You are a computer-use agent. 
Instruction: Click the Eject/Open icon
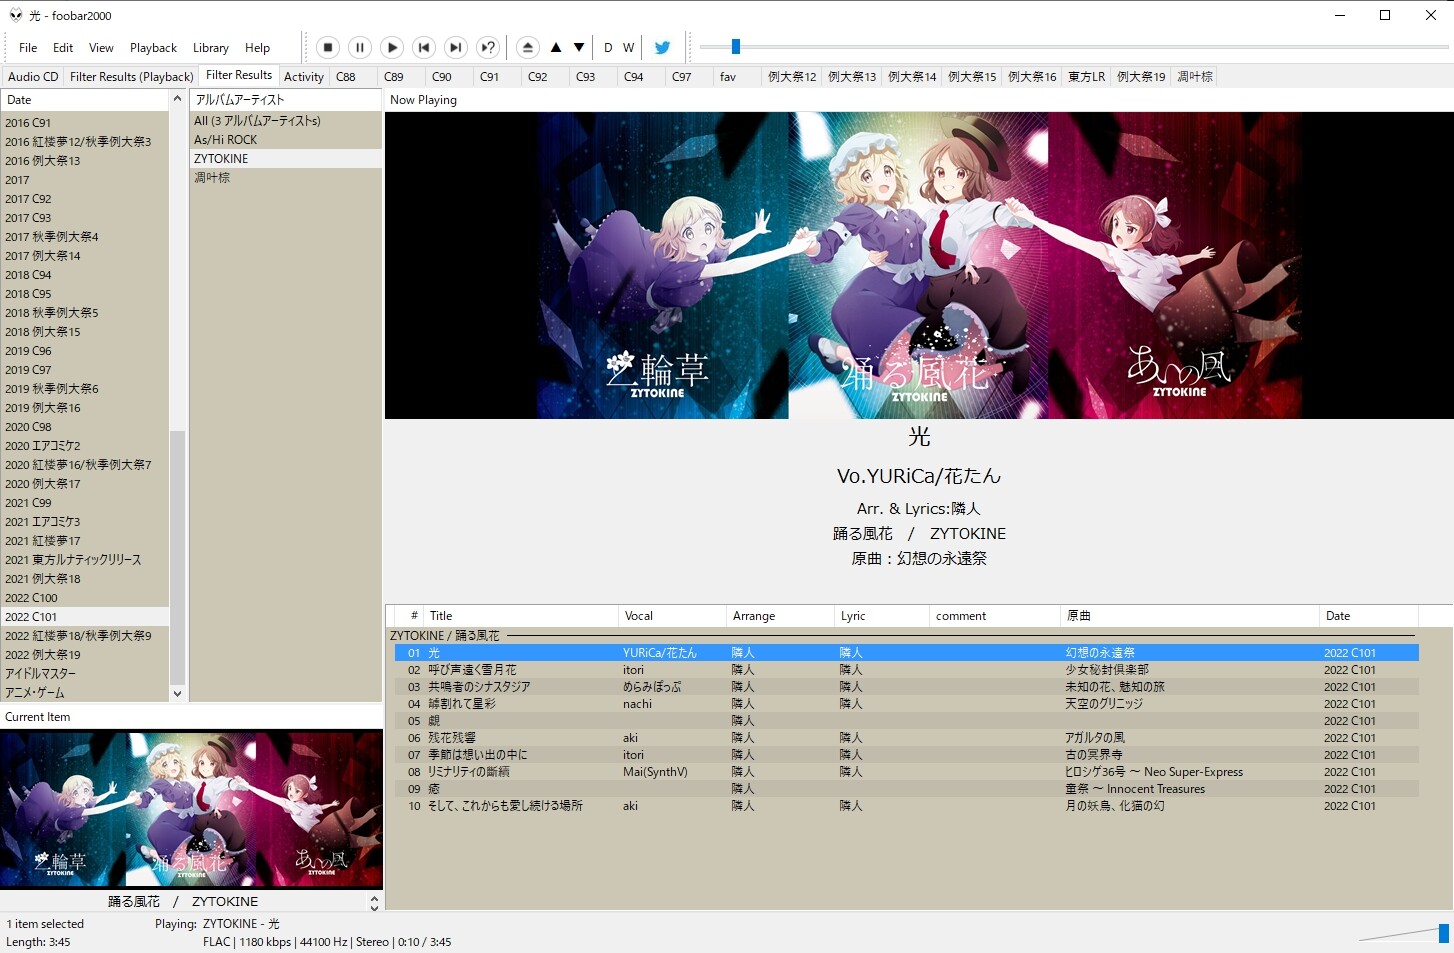pyautogui.click(x=528, y=47)
